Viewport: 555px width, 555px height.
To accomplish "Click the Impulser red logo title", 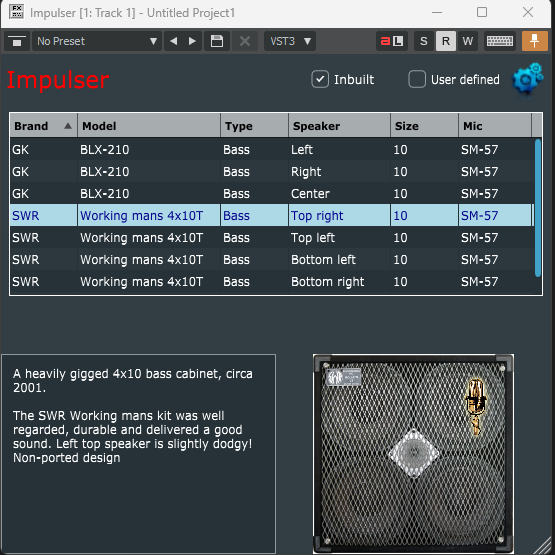I will [58, 80].
